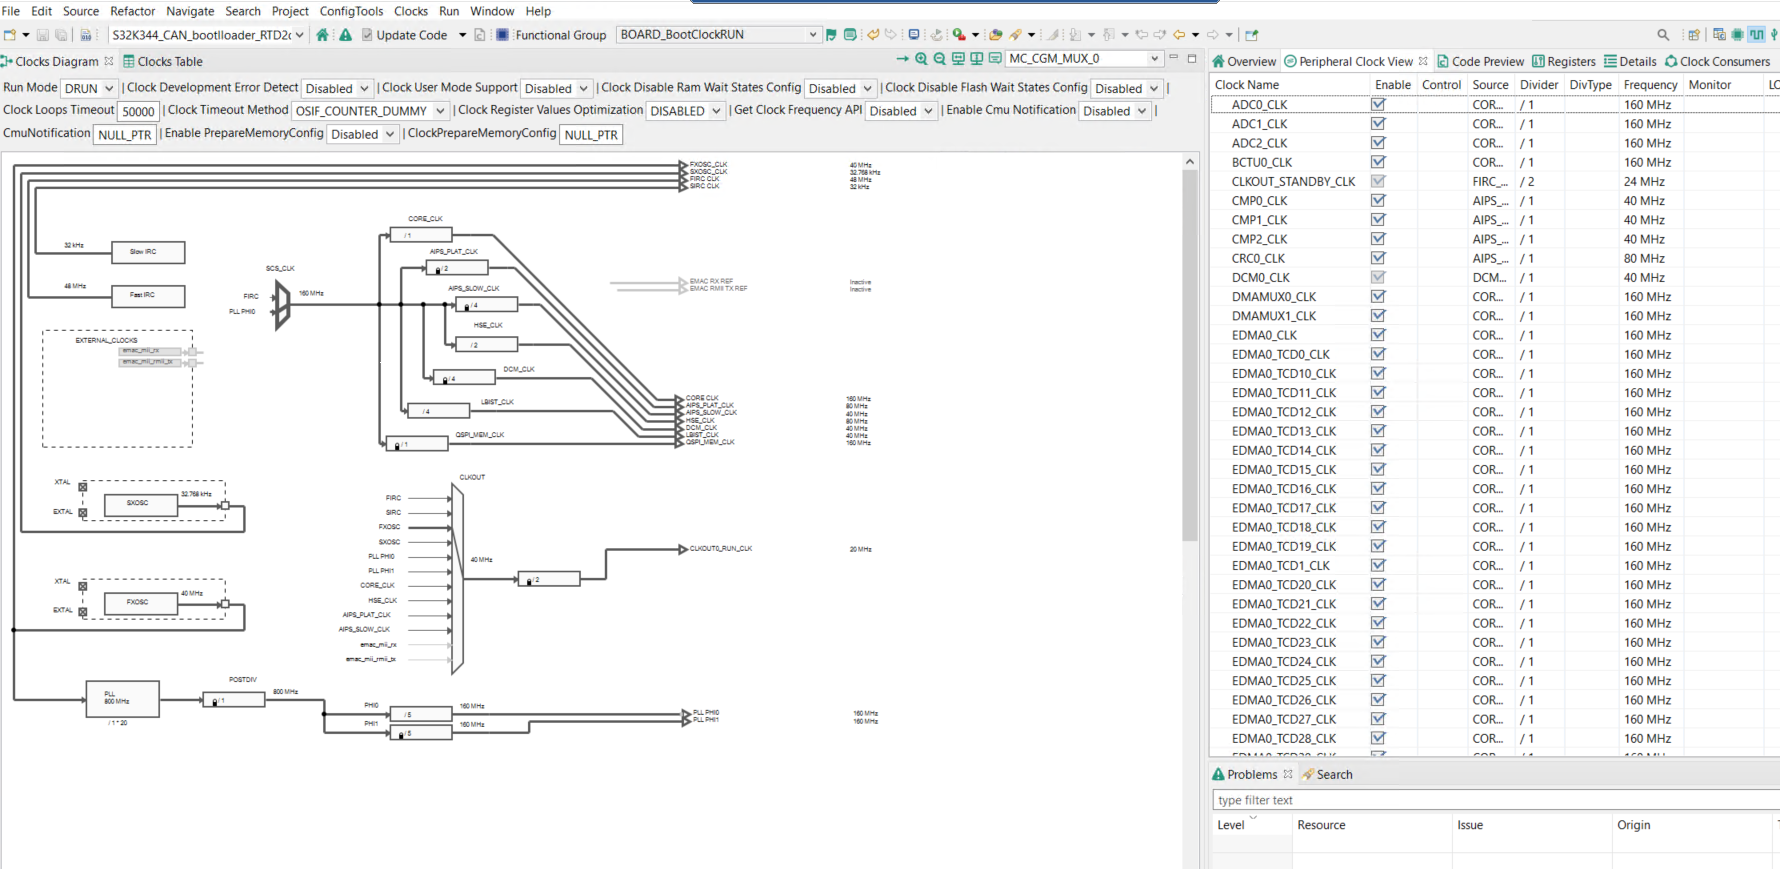Screen dimensions: 1780x869
Task: Click the green flag icon beside Functional Group
Action: pos(831,35)
